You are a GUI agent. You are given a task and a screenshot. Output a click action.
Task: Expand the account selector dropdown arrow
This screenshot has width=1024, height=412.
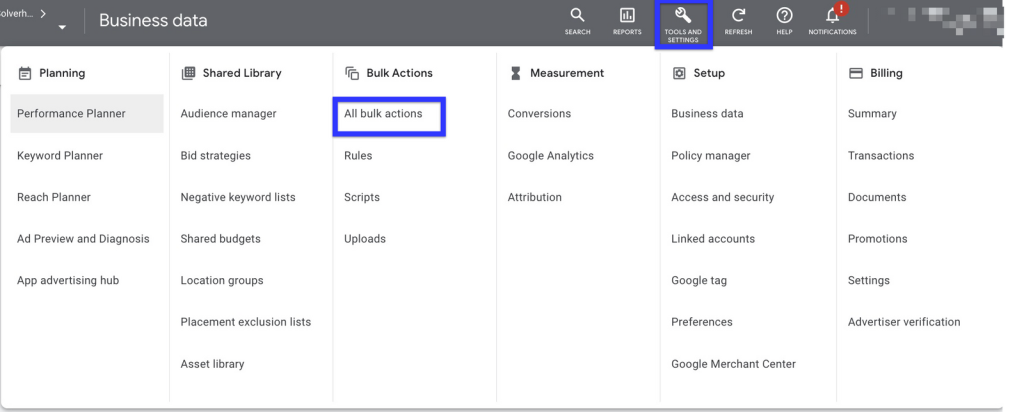[63, 27]
